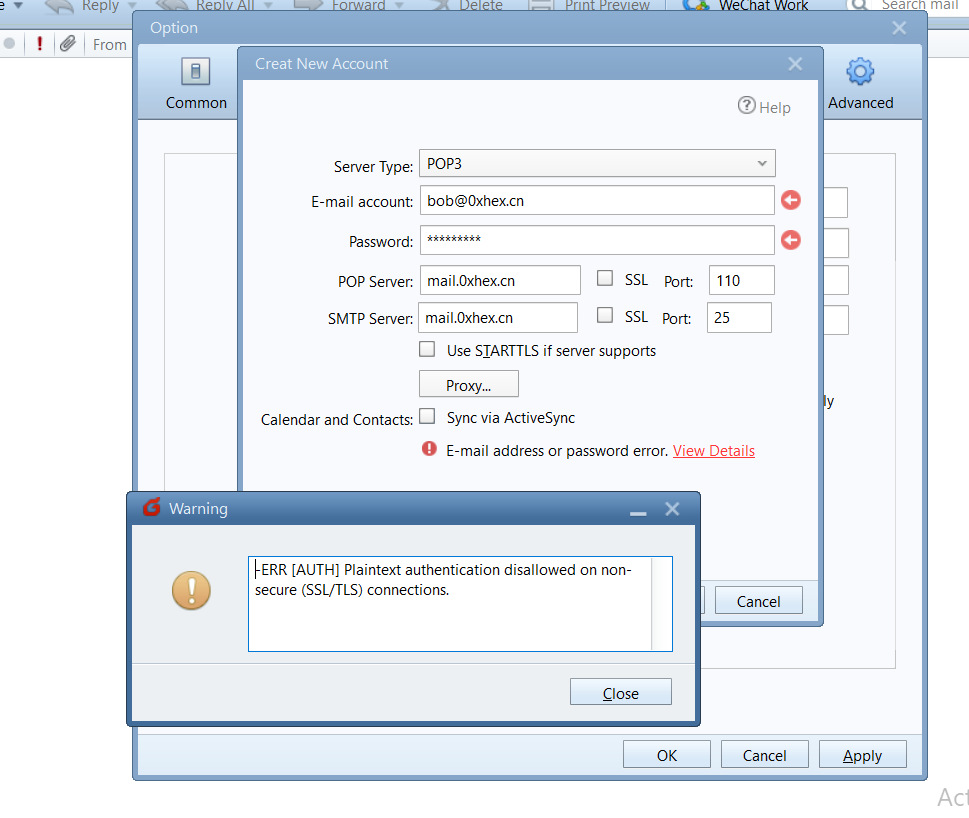This screenshot has width=969, height=818.
Task: Enable SSL for the SMTP server
Action: [x=605, y=315]
